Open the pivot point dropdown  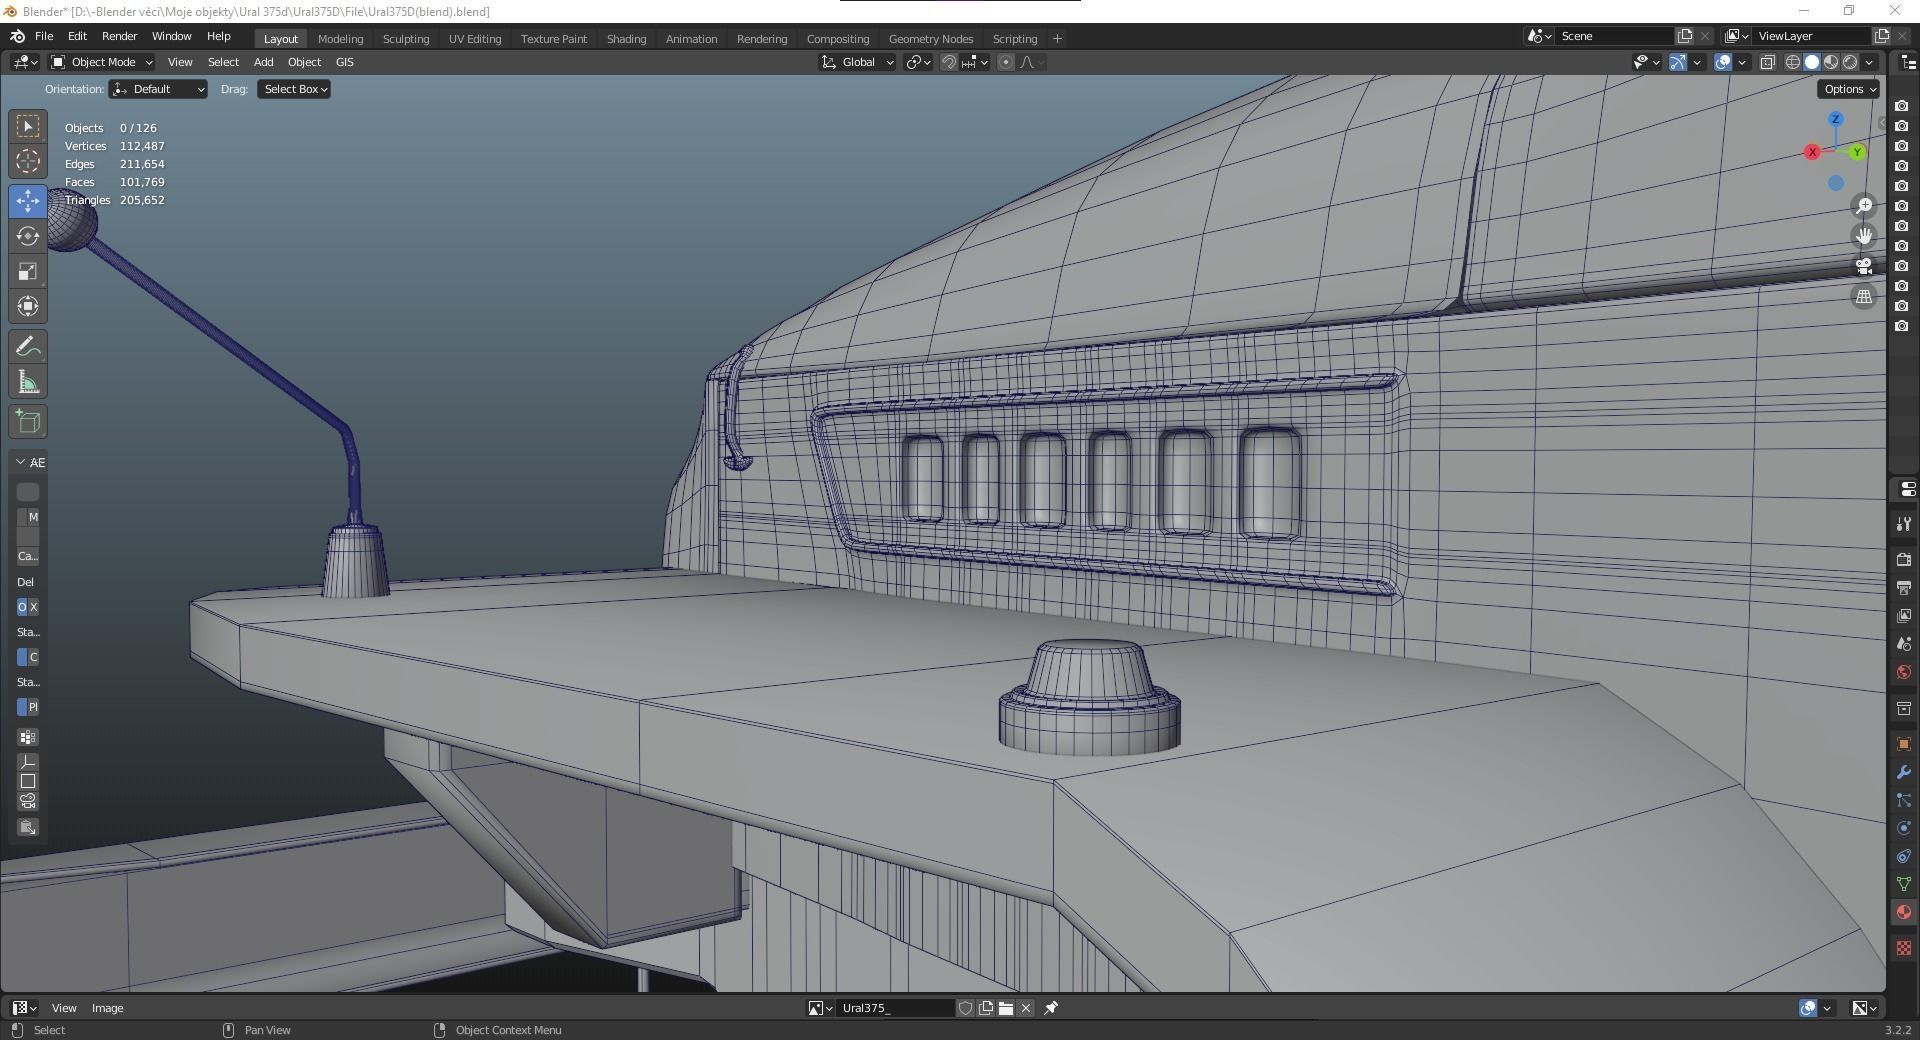coord(918,62)
